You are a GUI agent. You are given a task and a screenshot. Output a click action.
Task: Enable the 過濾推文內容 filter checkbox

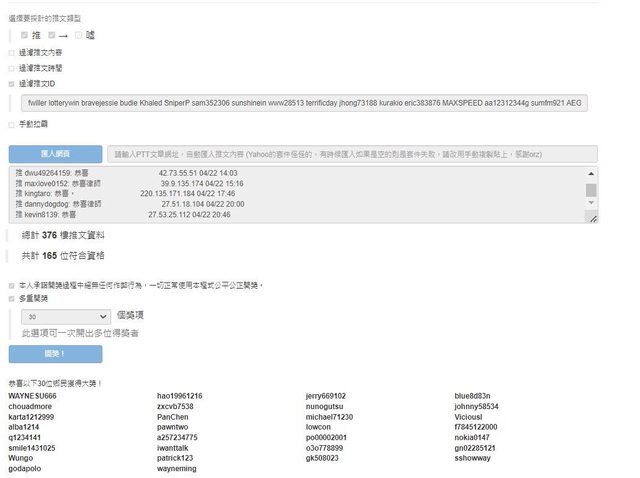pyautogui.click(x=11, y=53)
